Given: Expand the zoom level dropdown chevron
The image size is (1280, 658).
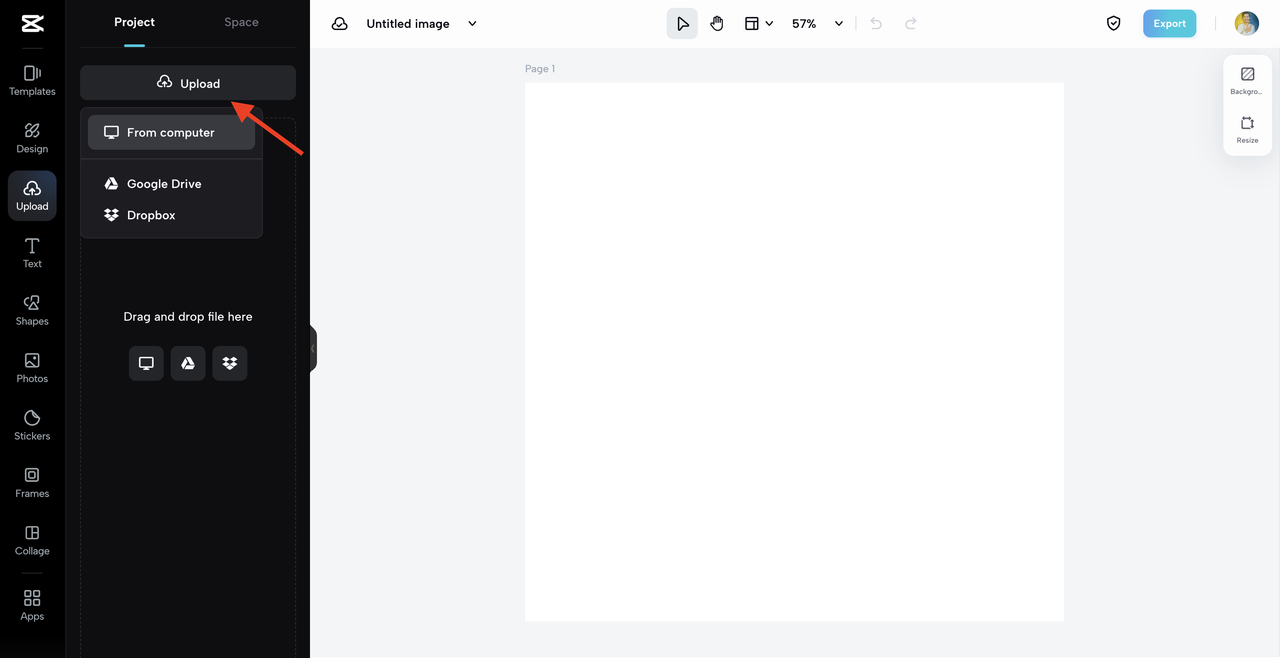Looking at the screenshot, I should [x=839, y=23].
